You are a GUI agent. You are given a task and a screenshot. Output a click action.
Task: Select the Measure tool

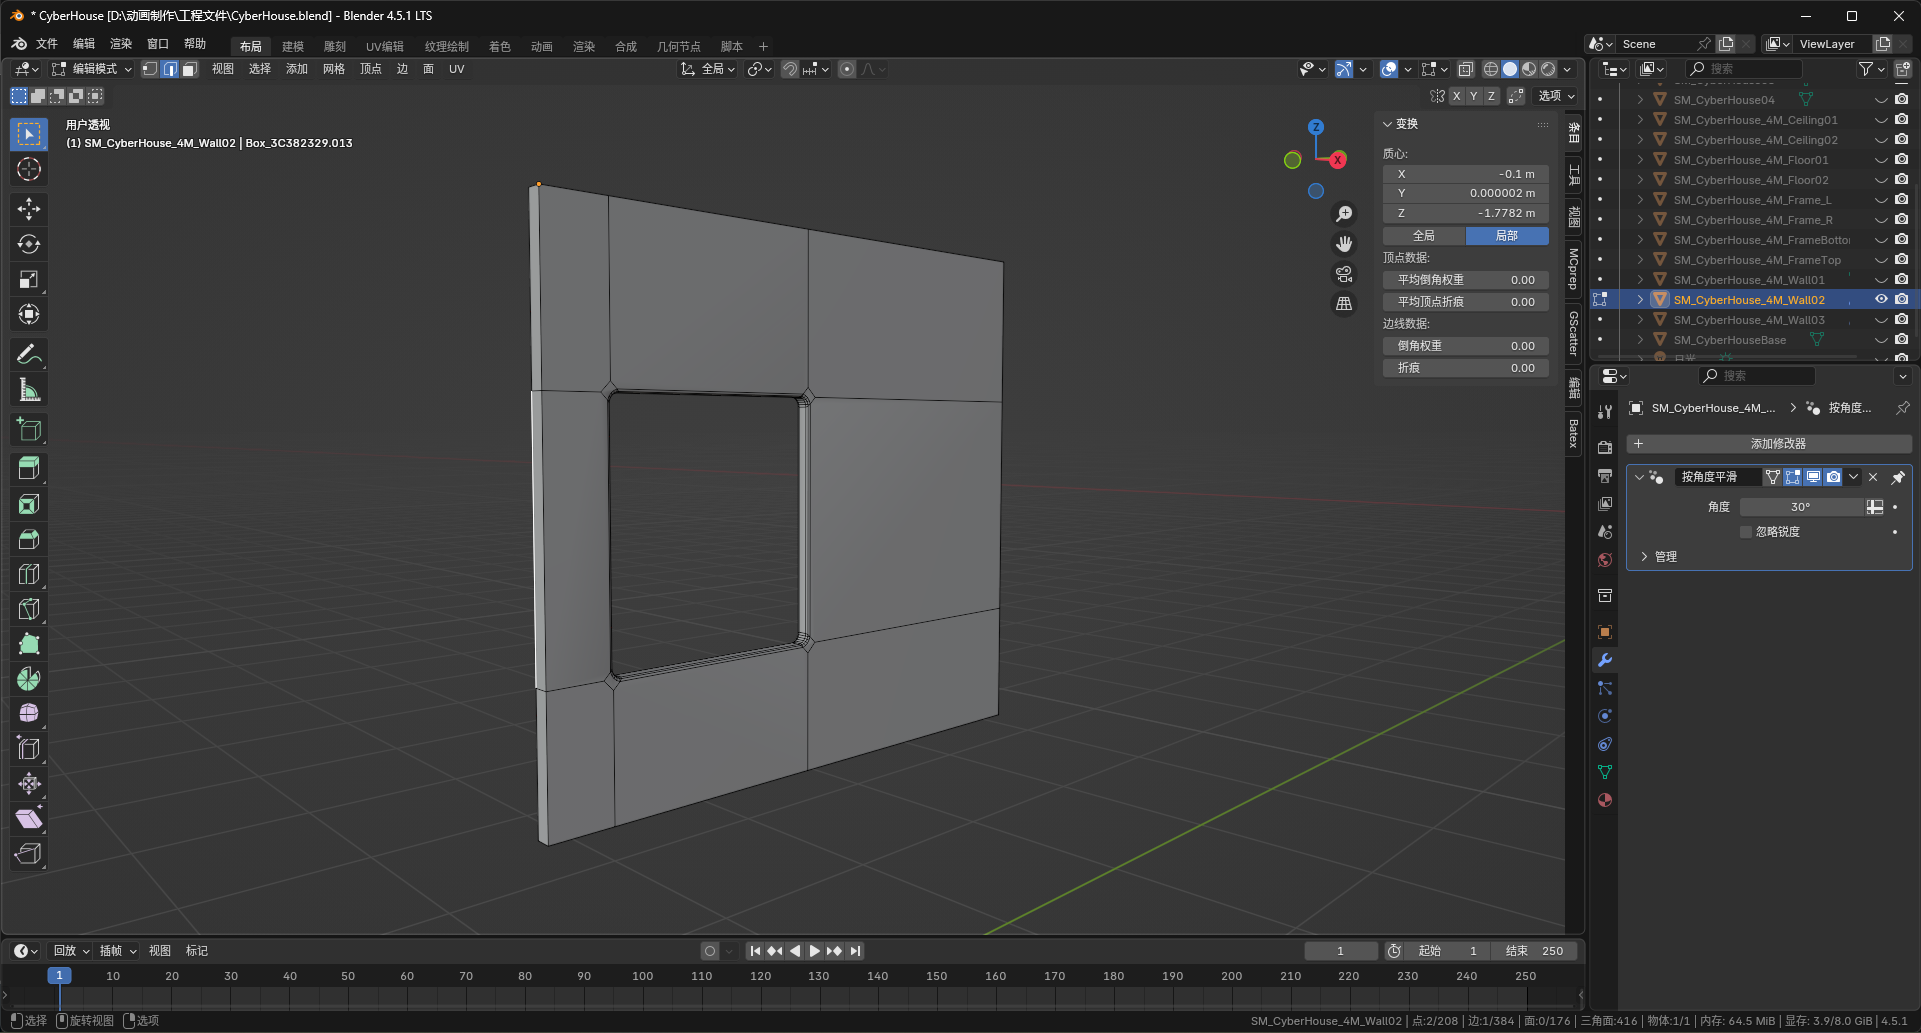click(x=29, y=390)
